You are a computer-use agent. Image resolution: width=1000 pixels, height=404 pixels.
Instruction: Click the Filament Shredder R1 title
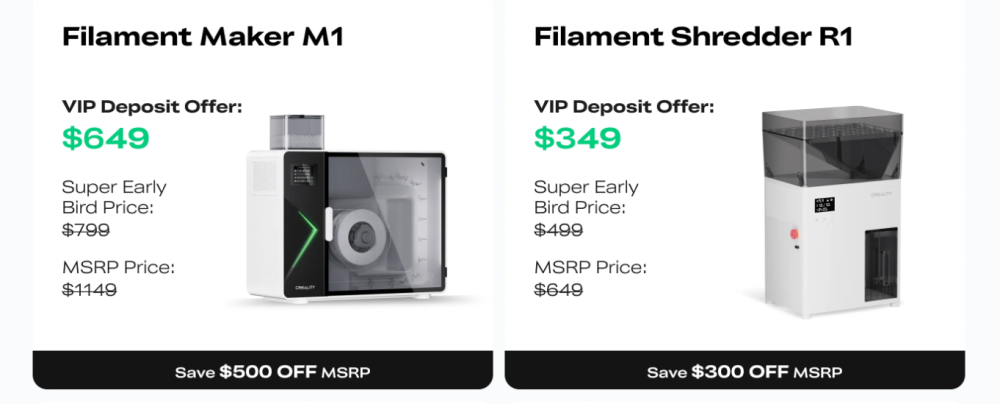tap(694, 38)
